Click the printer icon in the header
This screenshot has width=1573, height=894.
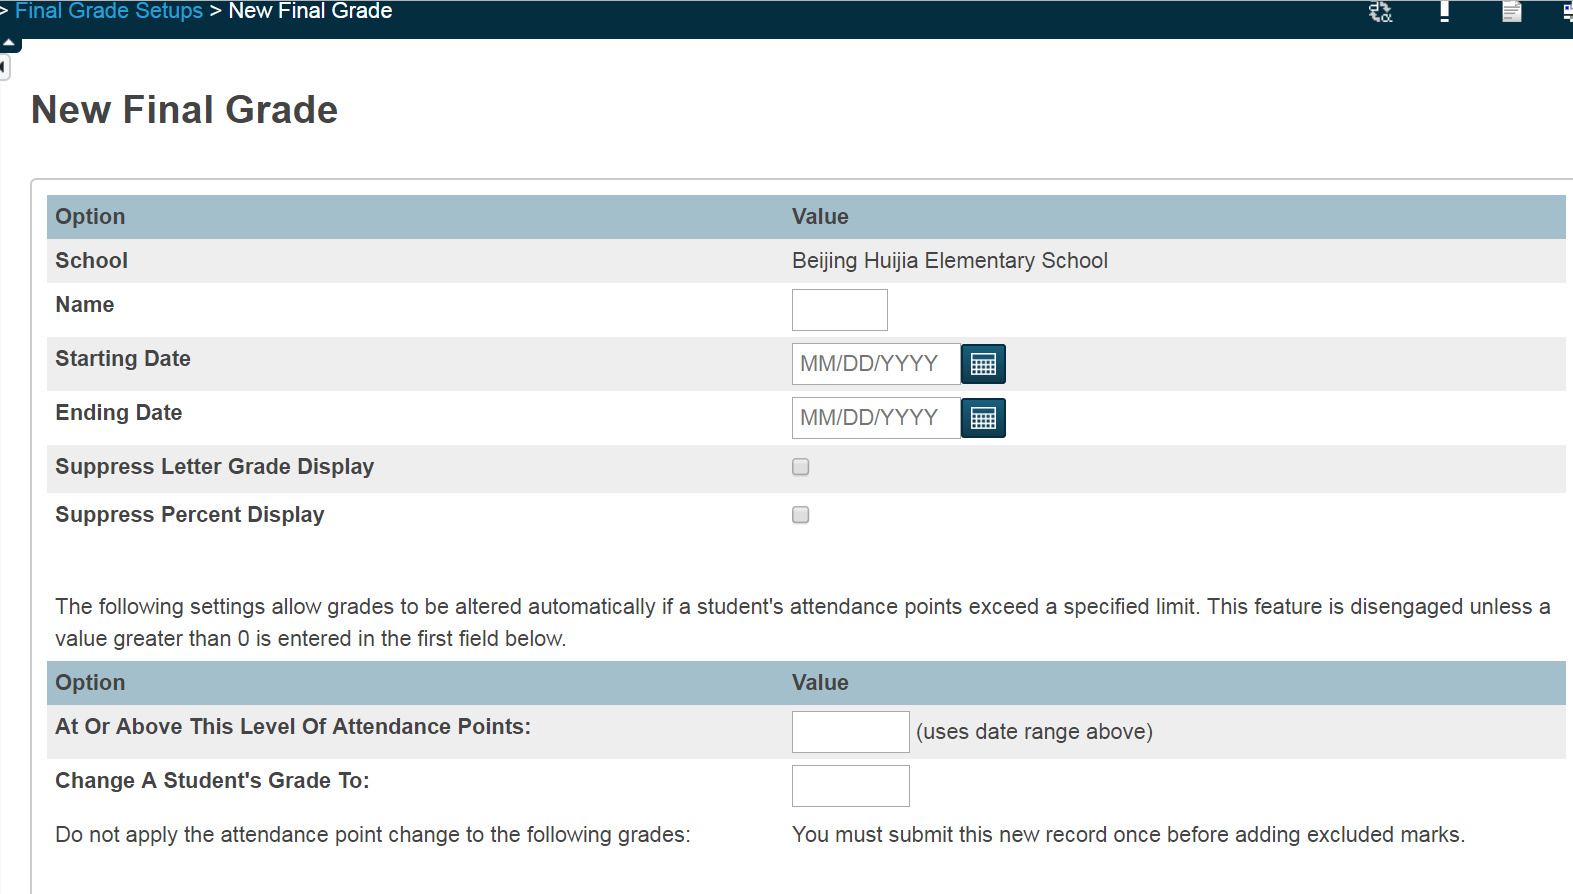click(x=1567, y=13)
